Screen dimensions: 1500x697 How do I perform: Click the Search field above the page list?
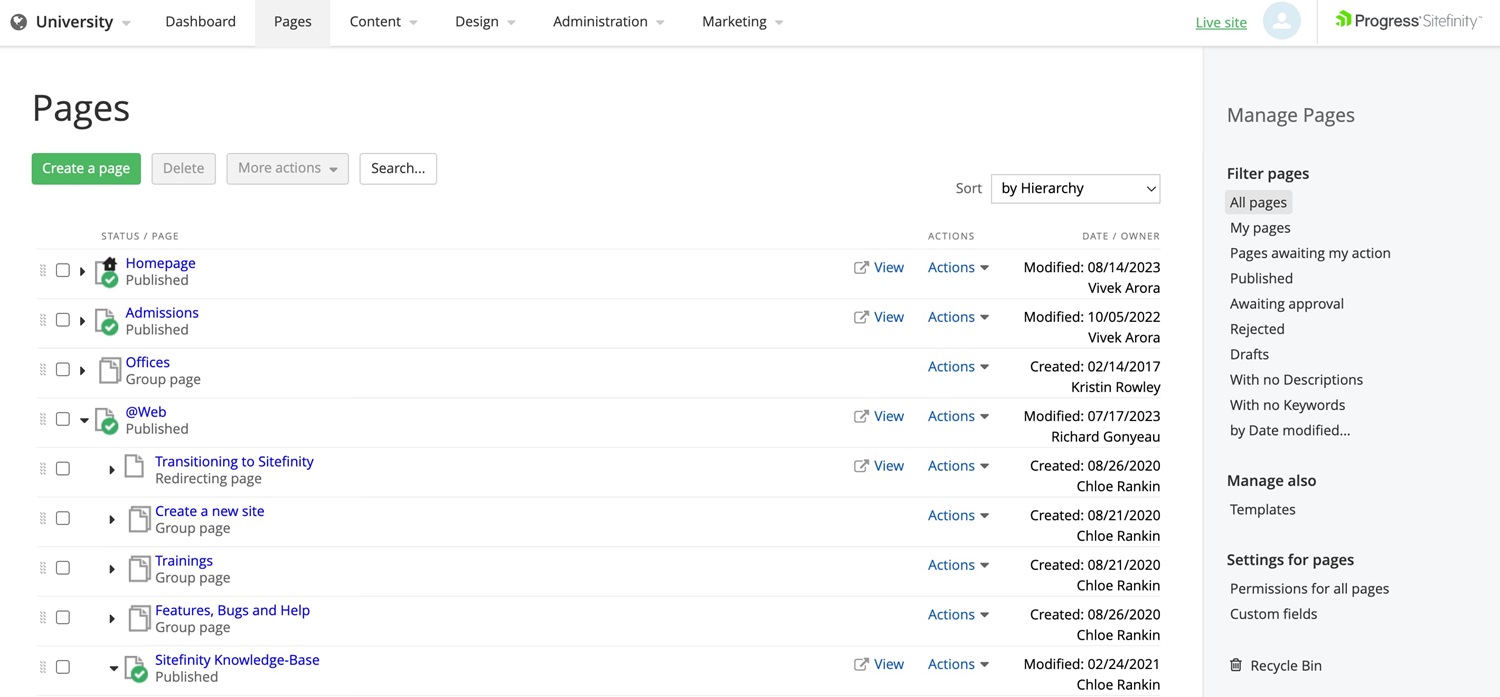pos(398,168)
